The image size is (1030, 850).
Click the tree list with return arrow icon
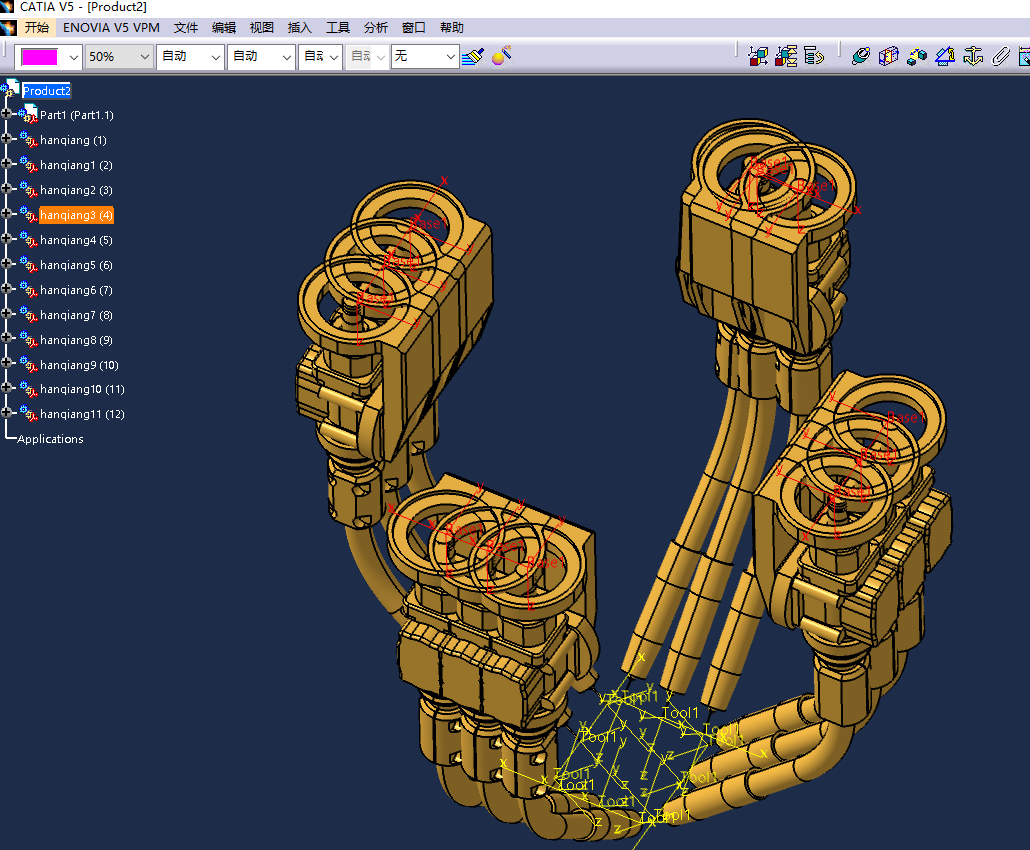coord(813,56)
